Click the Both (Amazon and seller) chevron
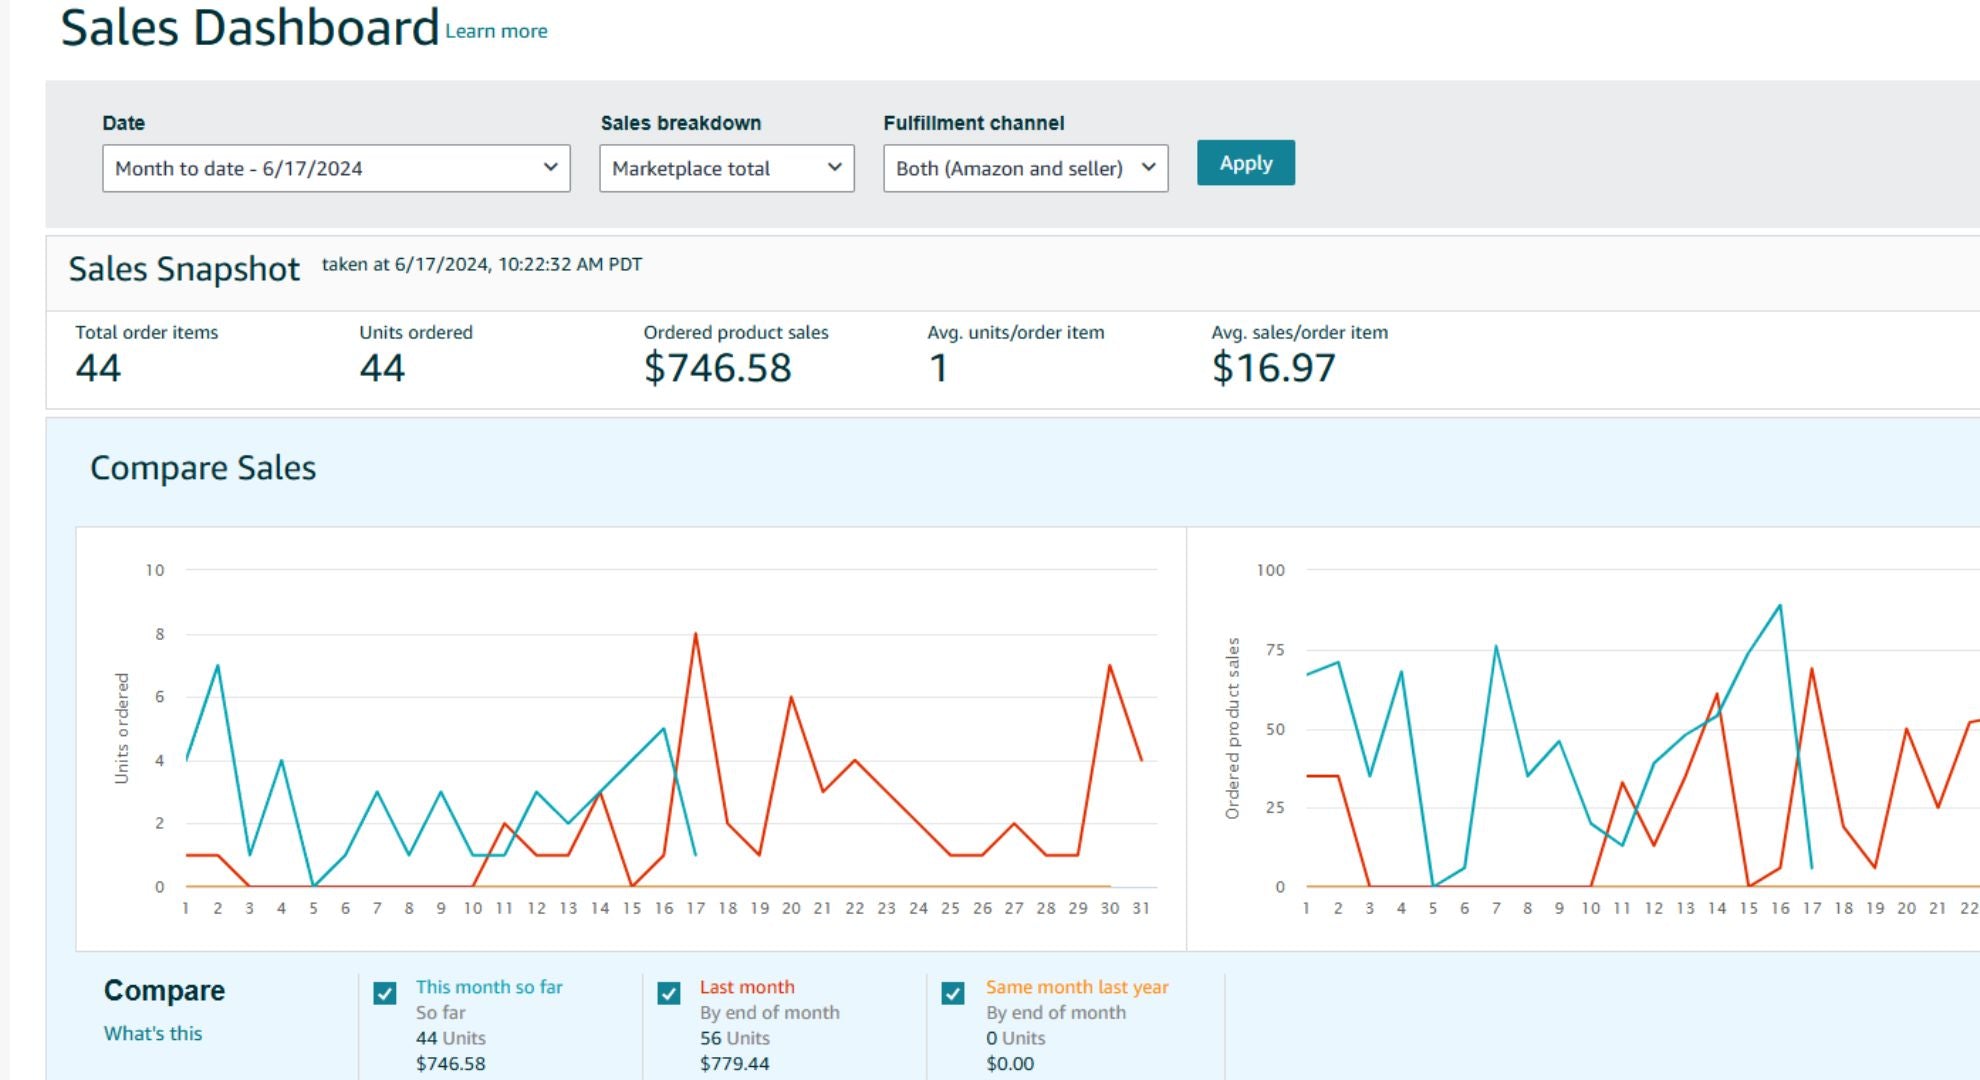 click(1148, 167)
